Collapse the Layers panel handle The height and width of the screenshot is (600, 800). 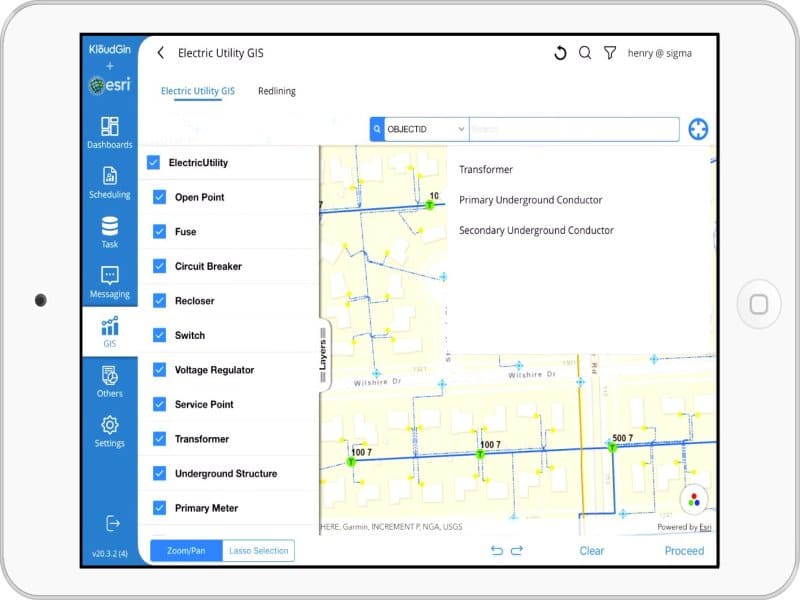(x=323, y=355)
